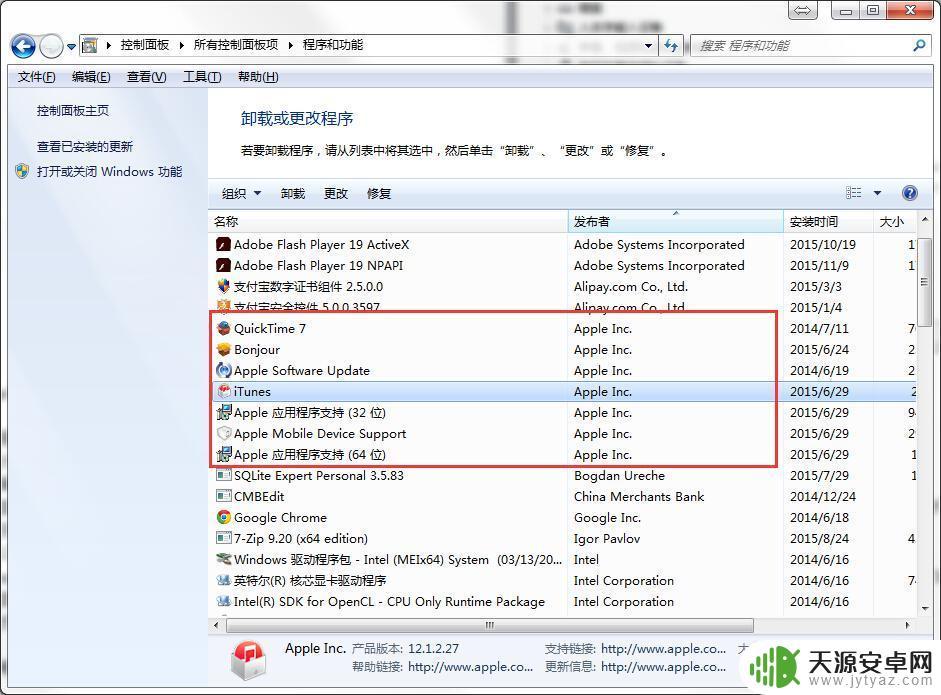The height and width of the screenshot is (695, 941).
Task: Click the refresh button beside address bar
Action: pyautogui.click(x=671, y=46)
